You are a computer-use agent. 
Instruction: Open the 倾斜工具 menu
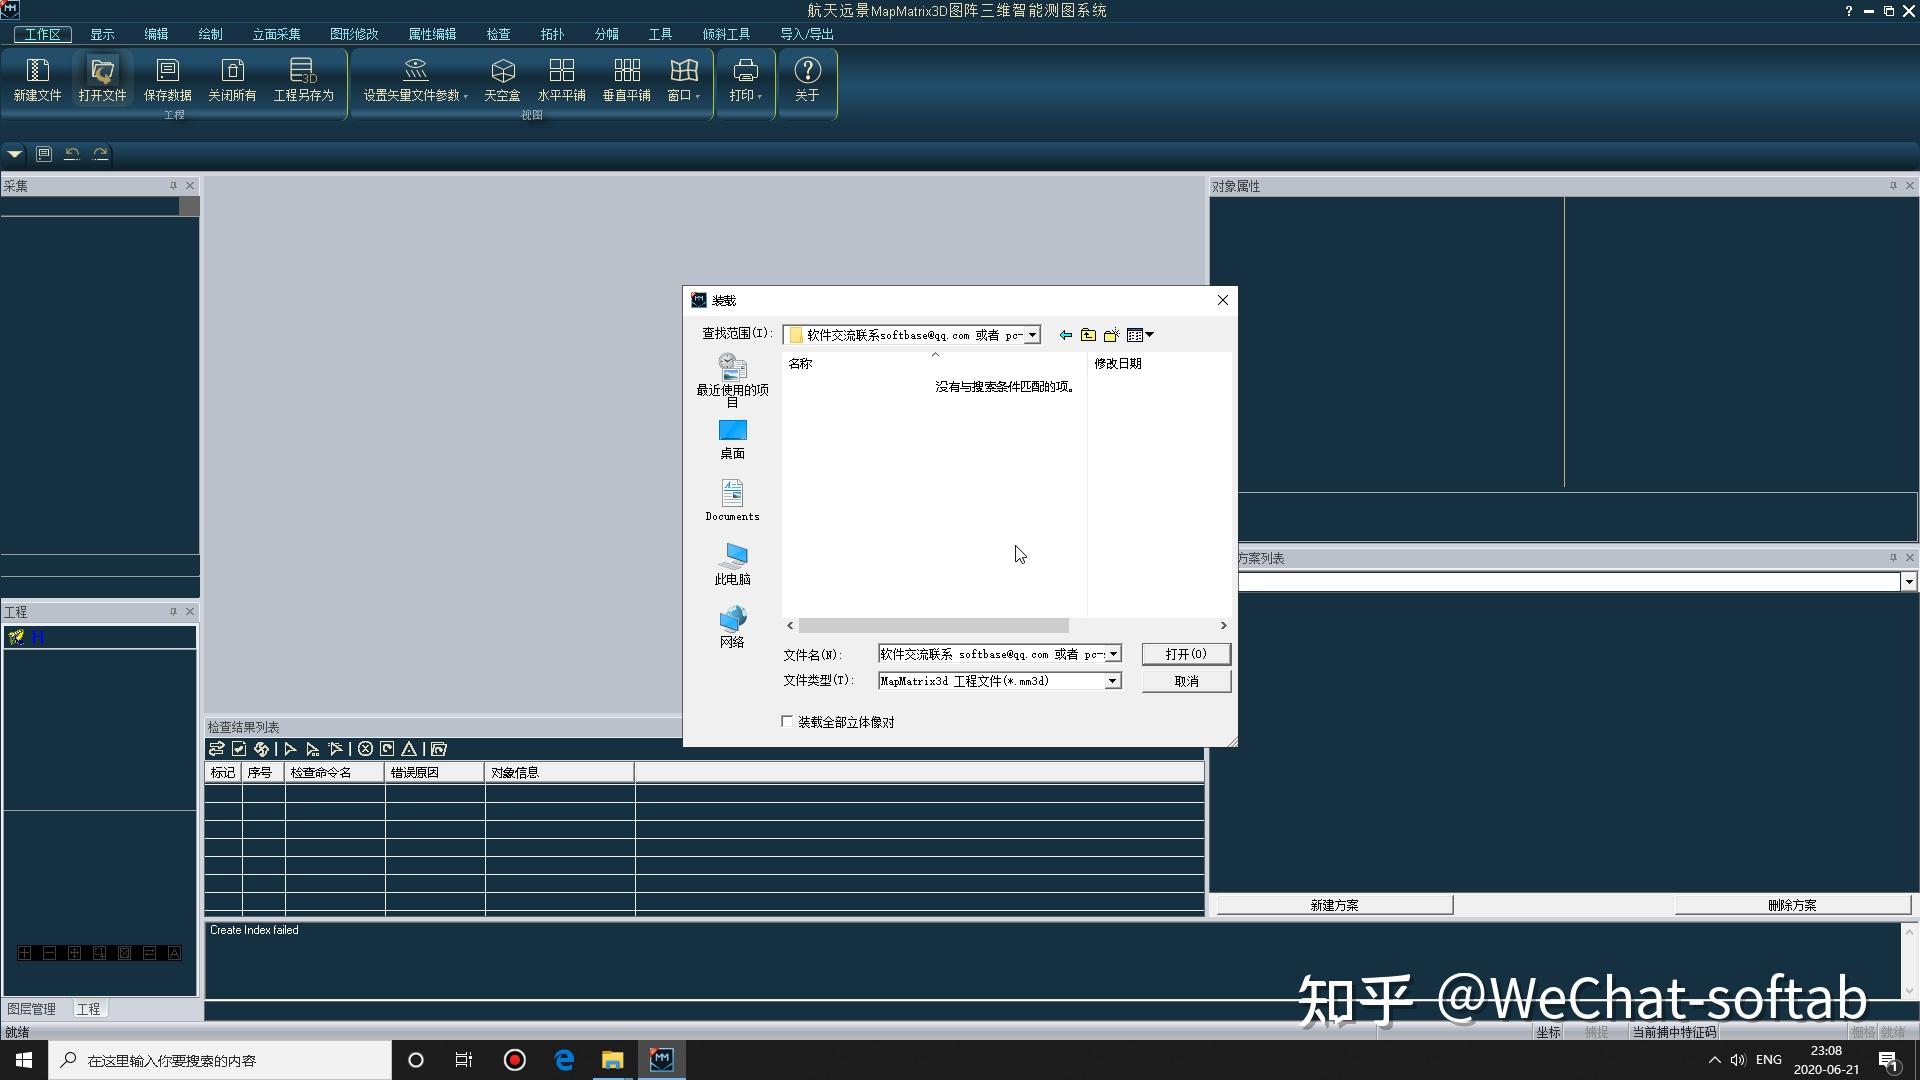tap(726, 34)
